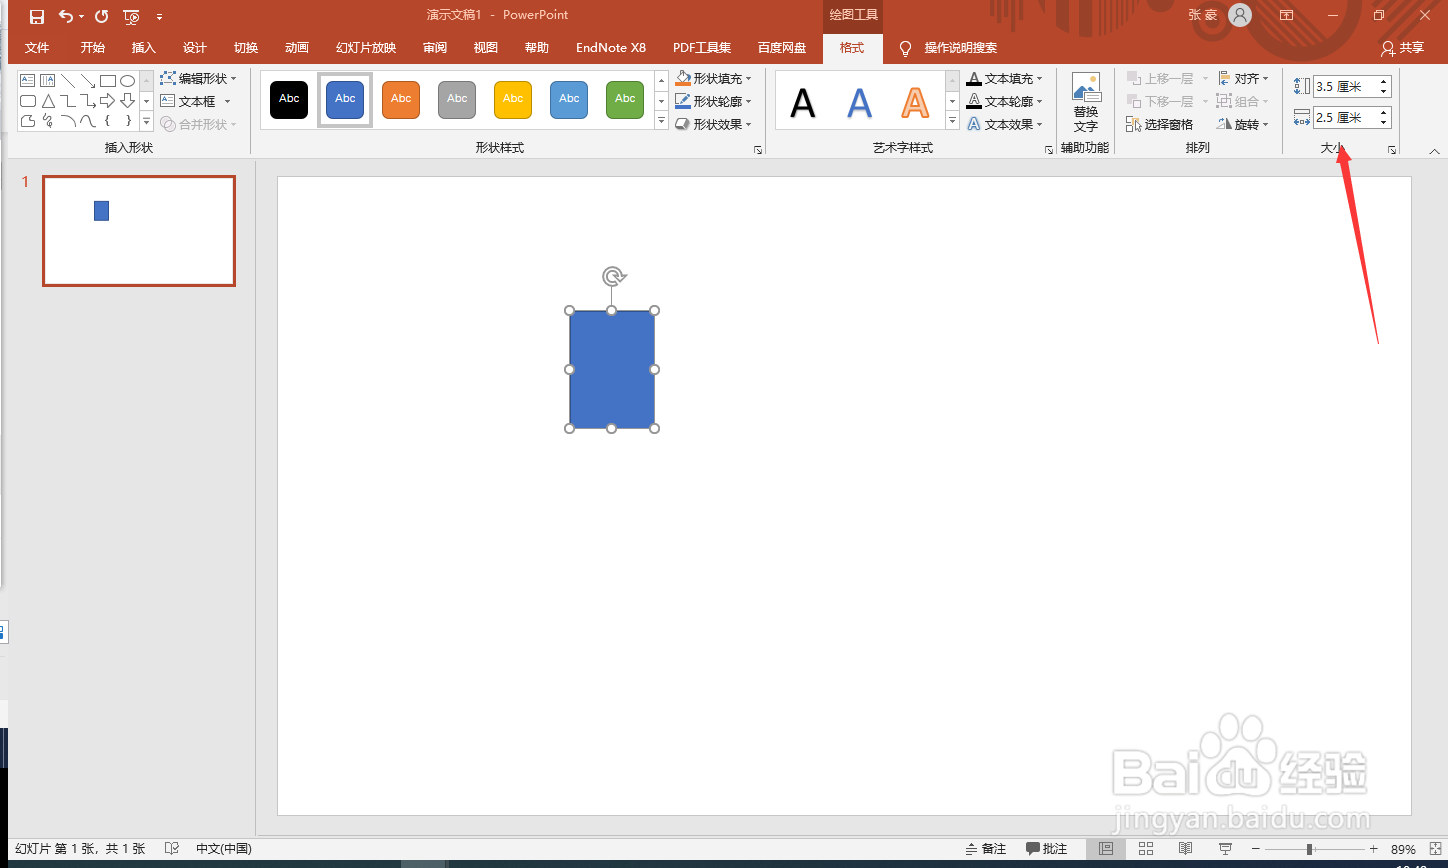
Task: Open the 文本填充 text fill button
Action: (1005, 78)
